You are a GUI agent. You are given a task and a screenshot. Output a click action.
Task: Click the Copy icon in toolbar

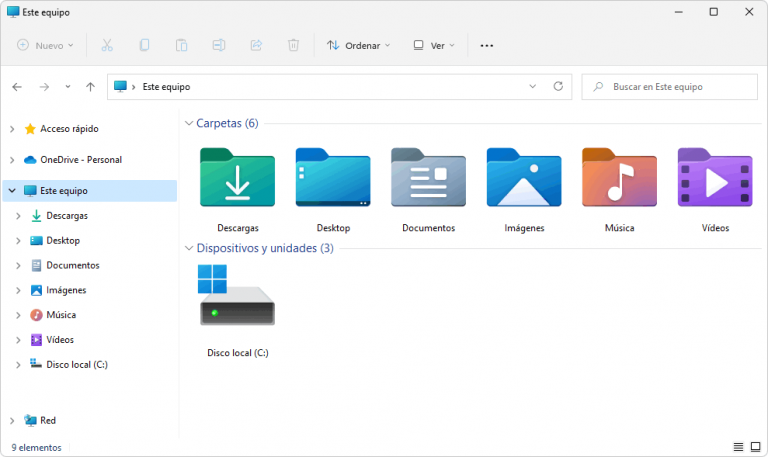144,45
